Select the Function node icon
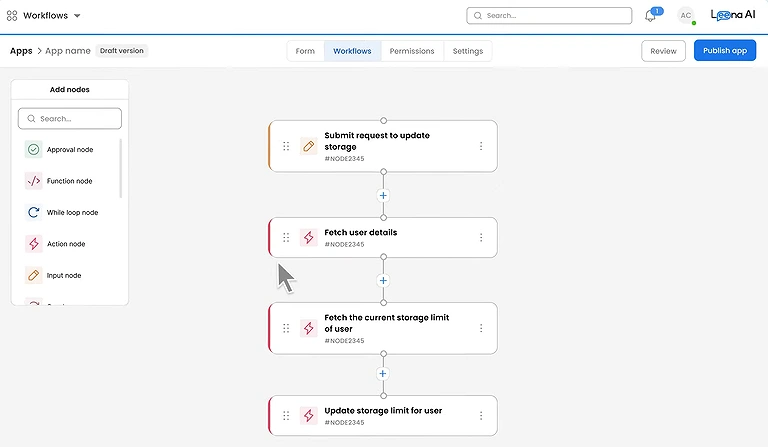Screen dimensions: 768x447 coord(33,181)
